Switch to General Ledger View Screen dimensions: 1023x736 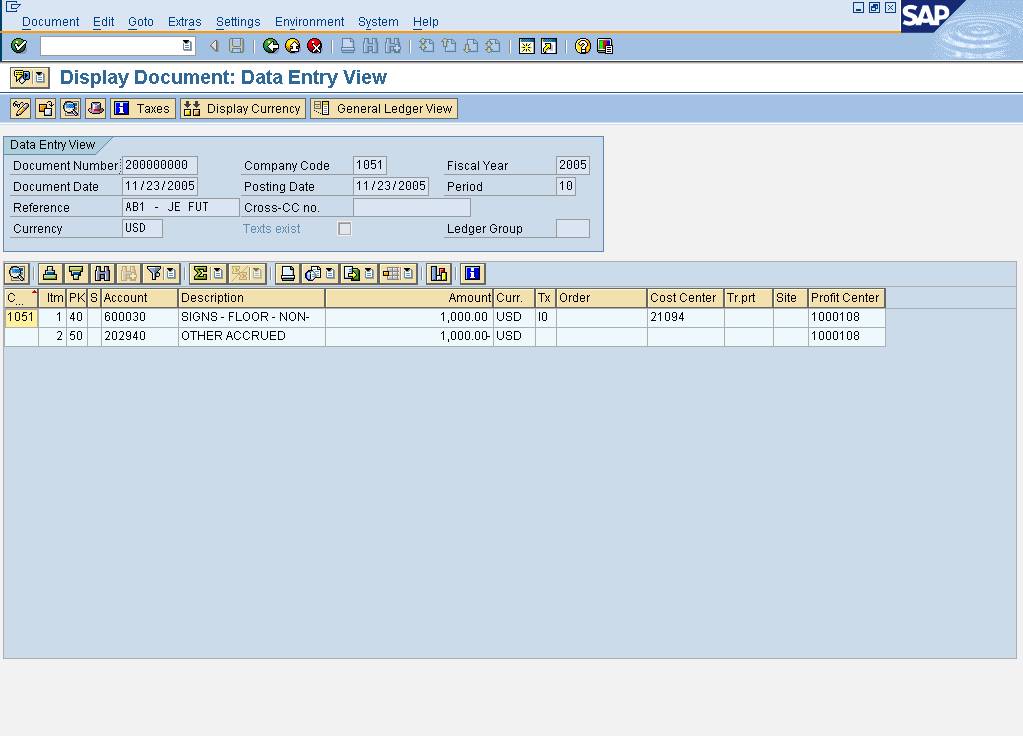click(384, 108)
